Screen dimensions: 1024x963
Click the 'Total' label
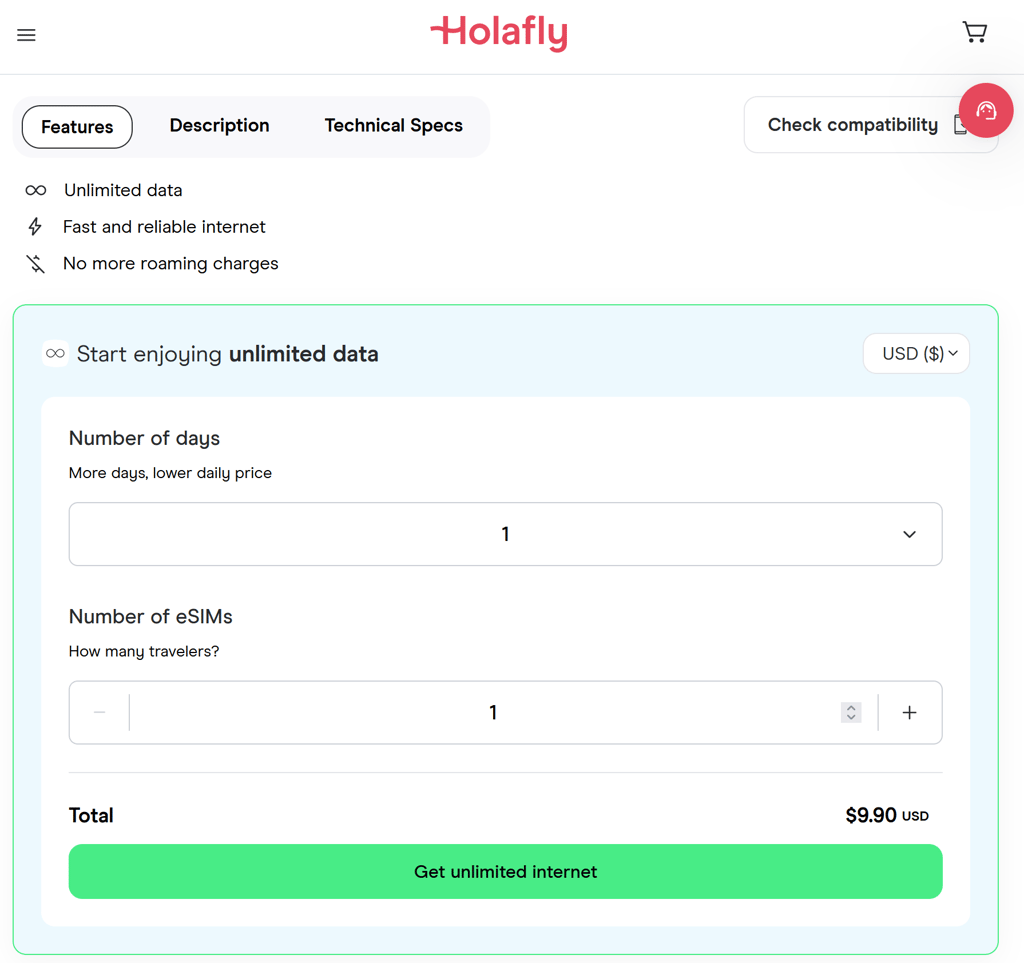[x=91, y=815]
